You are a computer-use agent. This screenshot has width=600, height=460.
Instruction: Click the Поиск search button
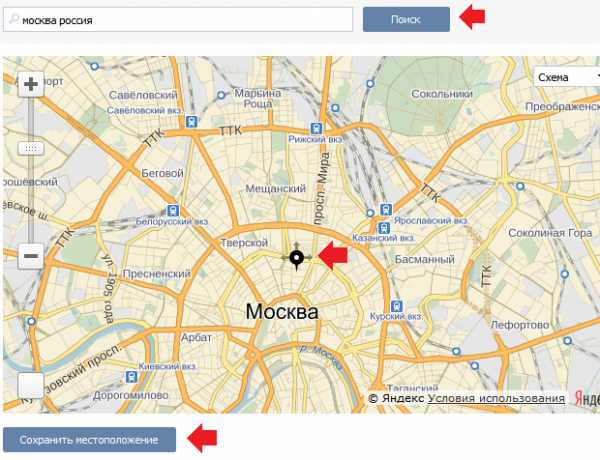406,20
